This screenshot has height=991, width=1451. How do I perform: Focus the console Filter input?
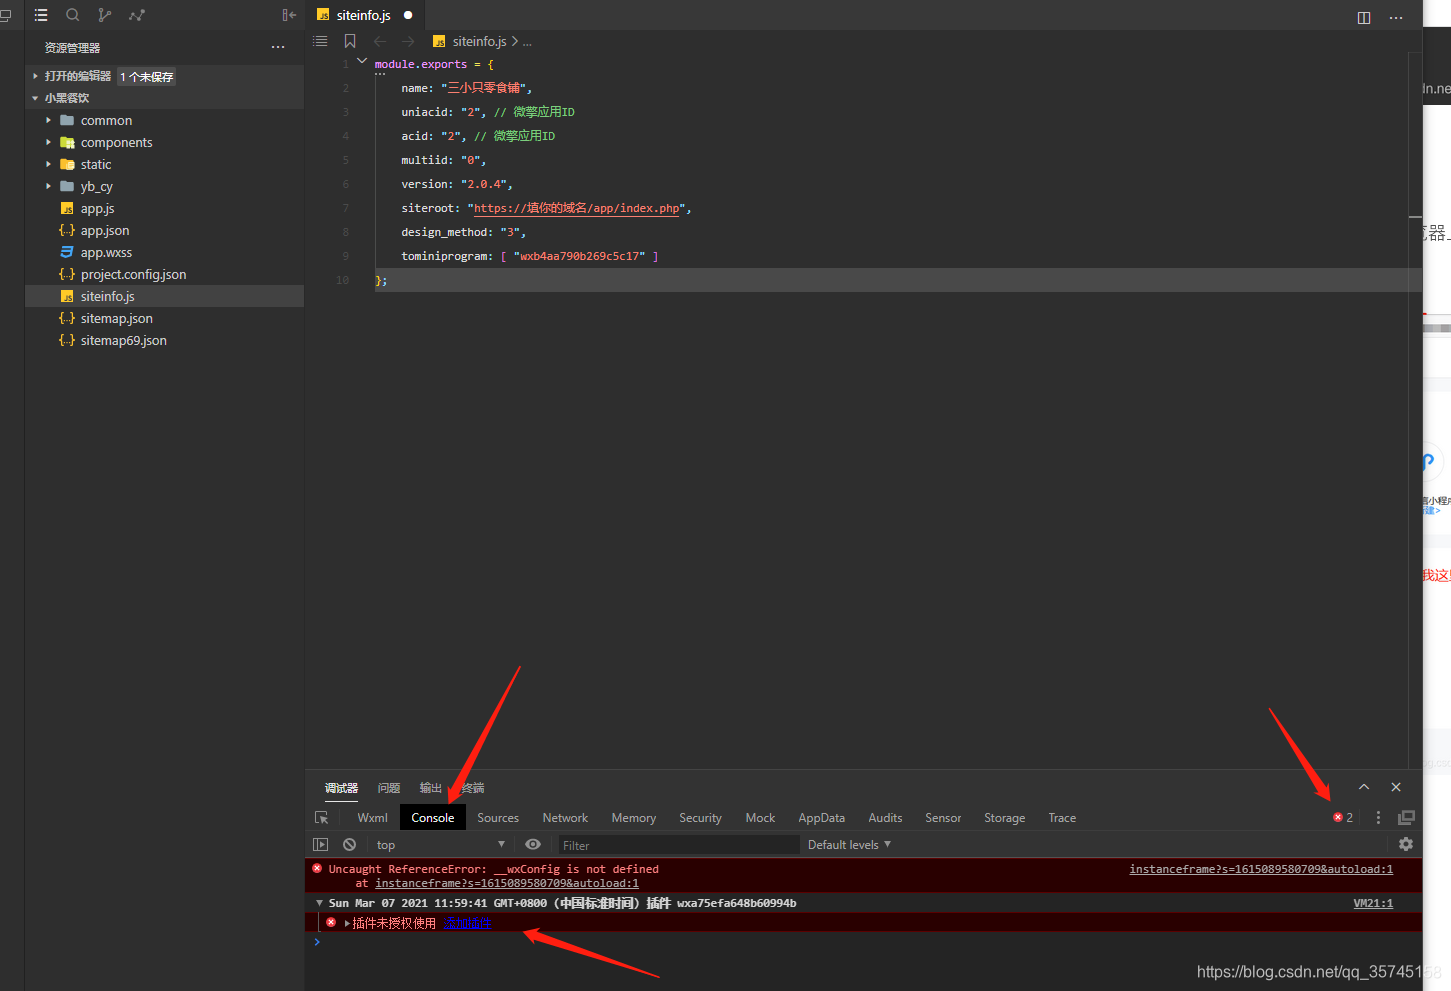pos(679,845)
